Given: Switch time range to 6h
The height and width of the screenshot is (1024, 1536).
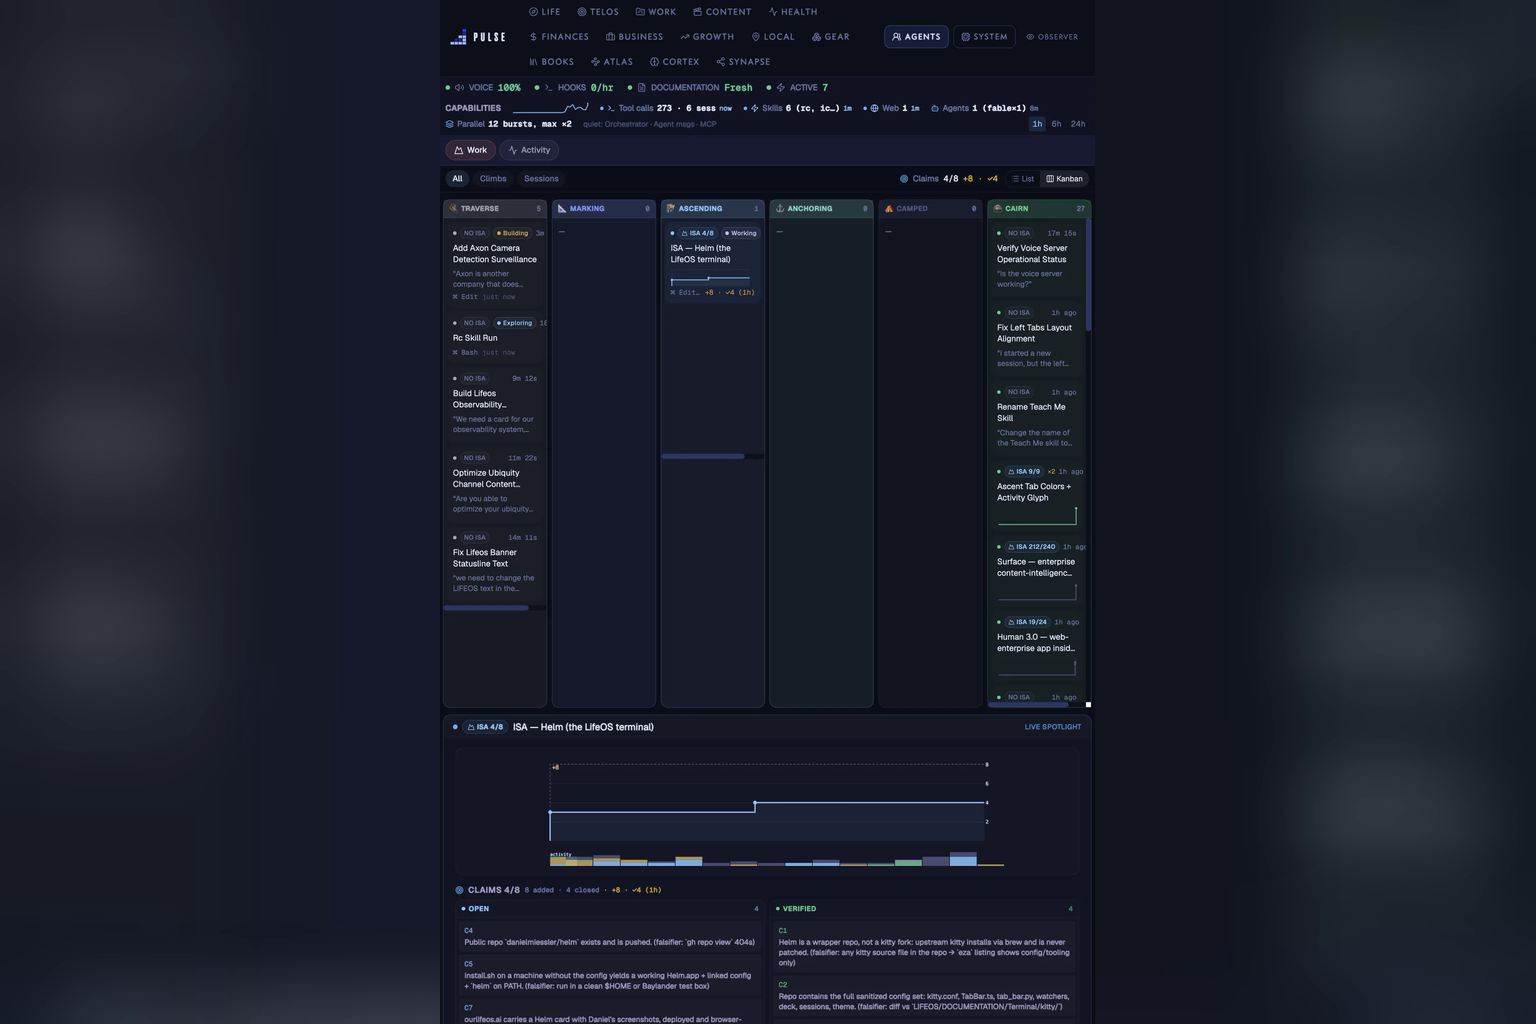Looking at the screenshot, I should tap(1056, 124).
